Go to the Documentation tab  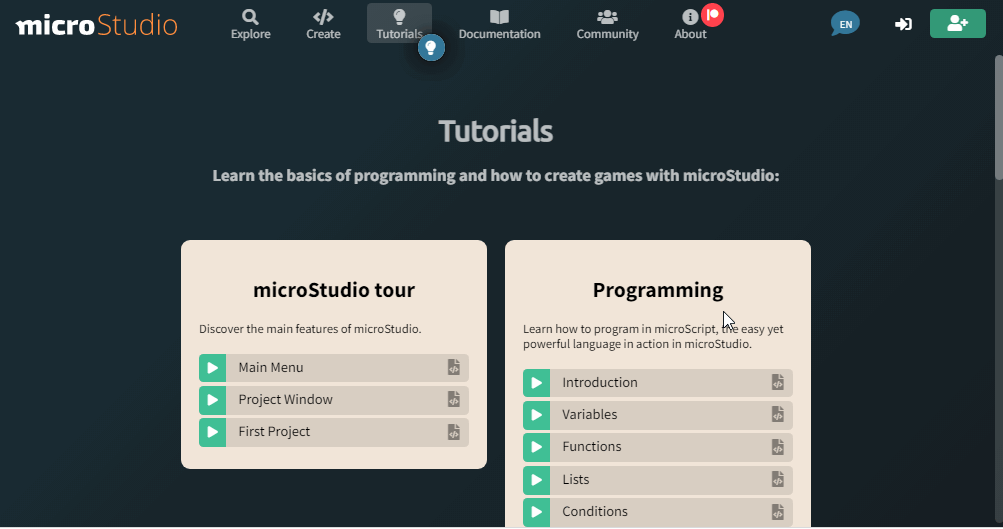click(499, 24)
